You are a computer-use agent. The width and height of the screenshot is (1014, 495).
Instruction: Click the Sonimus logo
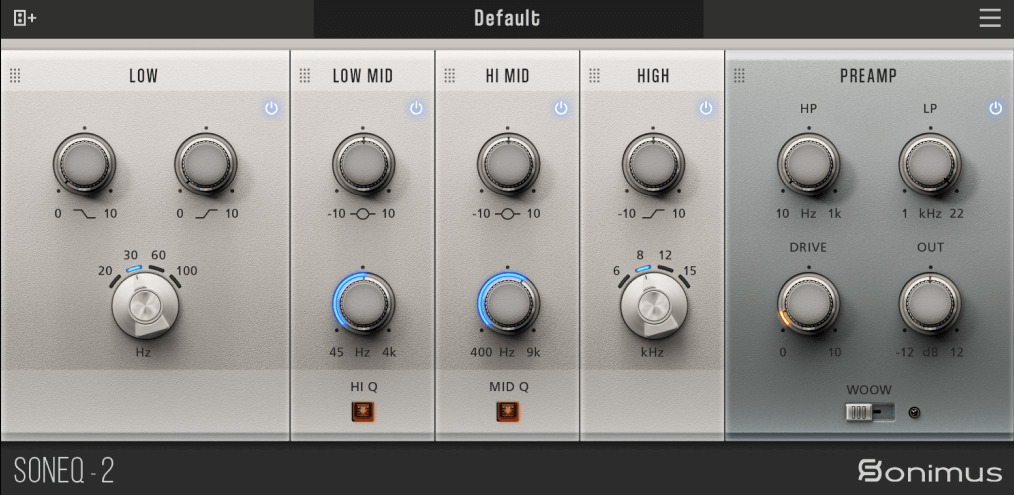[929, 470]
